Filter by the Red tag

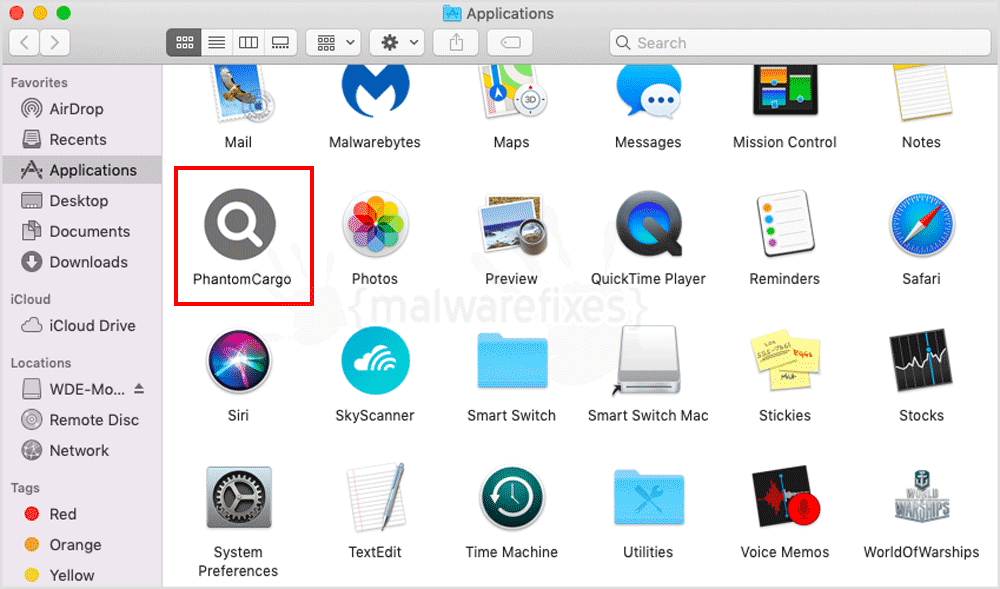tap(82, 514)
